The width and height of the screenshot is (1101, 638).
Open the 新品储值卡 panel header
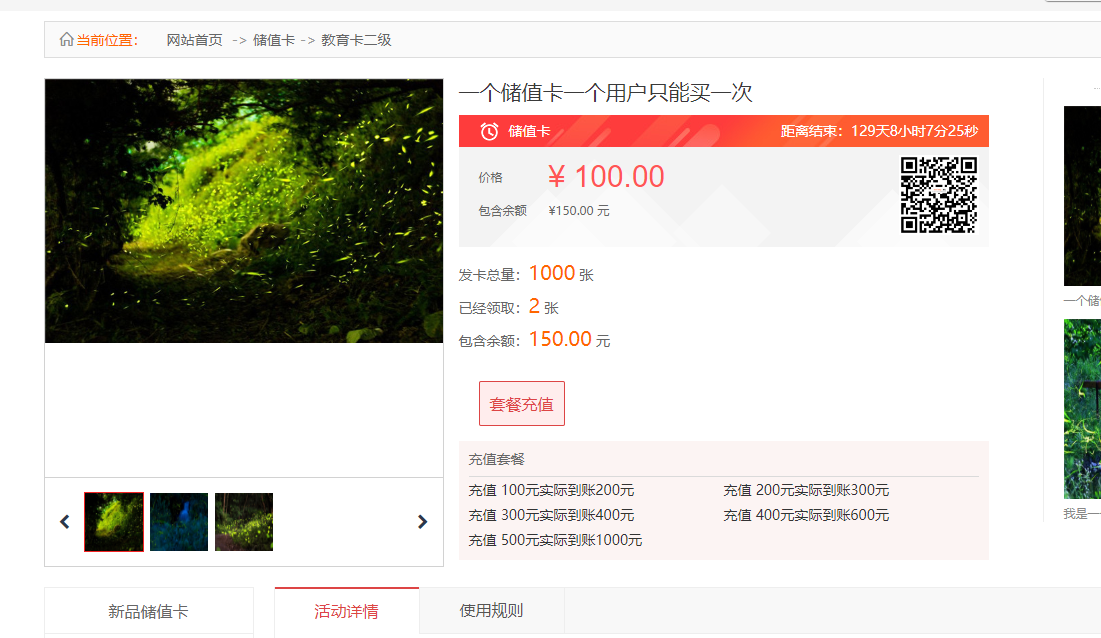pyautogui.click(x=148, y=612)
